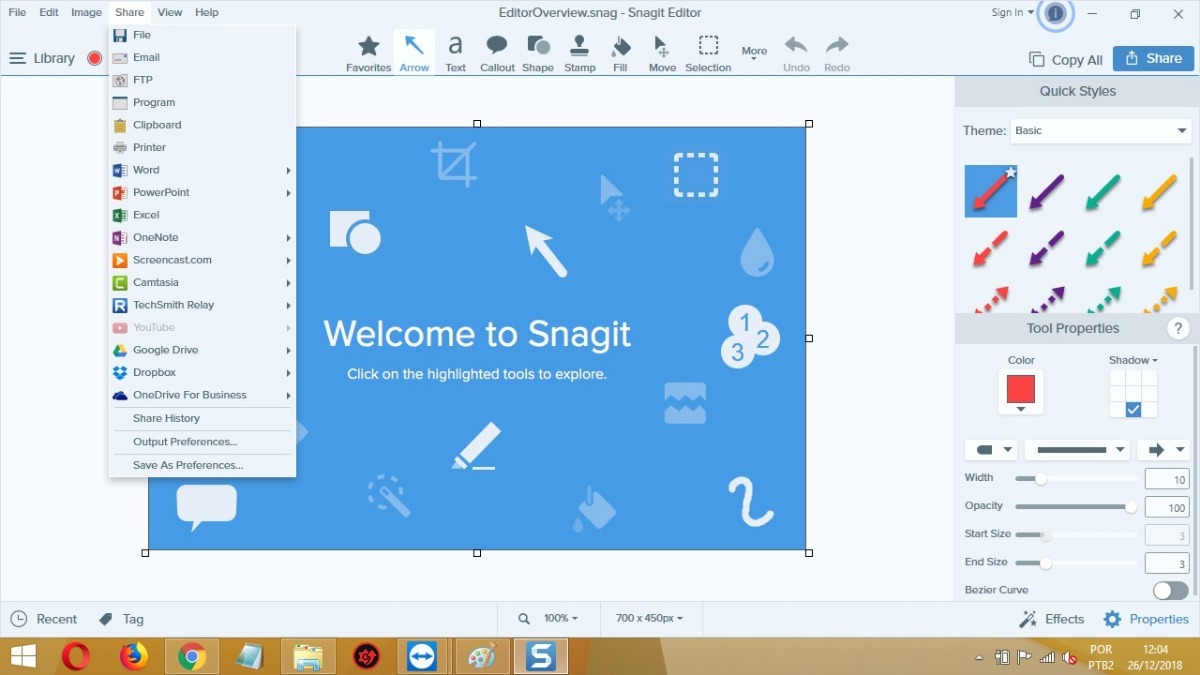
Task: Choose Email in the Share menu
Action: point(202,58)
